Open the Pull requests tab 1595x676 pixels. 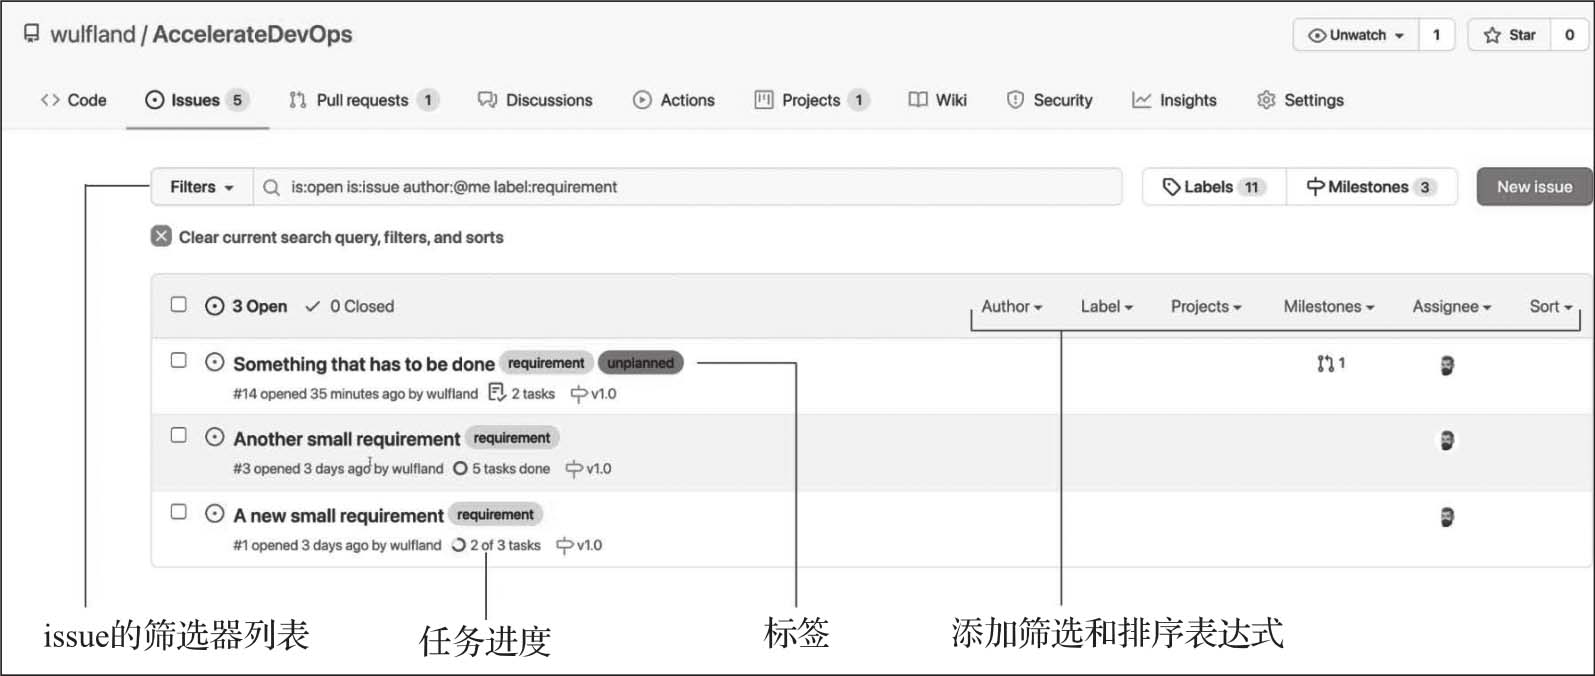pos(364,100)
